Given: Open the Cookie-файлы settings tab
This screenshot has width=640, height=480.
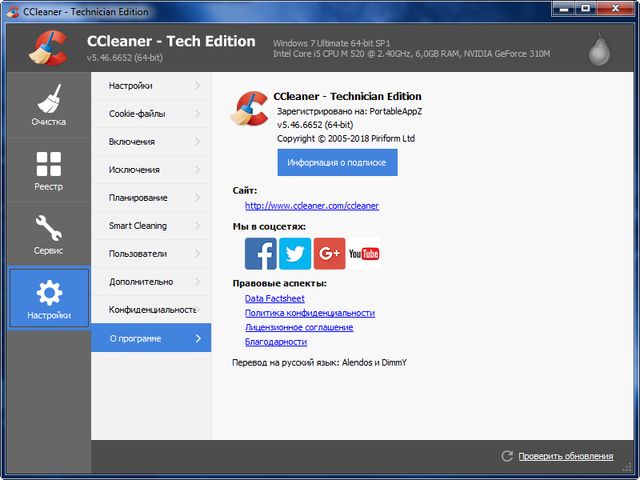Looking at the screenshot, I should pos(138,114).
